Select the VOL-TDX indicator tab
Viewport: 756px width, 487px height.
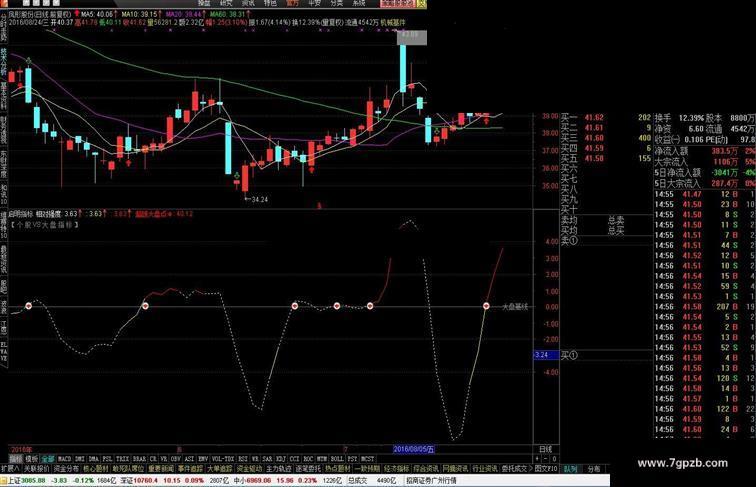[223, 459]
